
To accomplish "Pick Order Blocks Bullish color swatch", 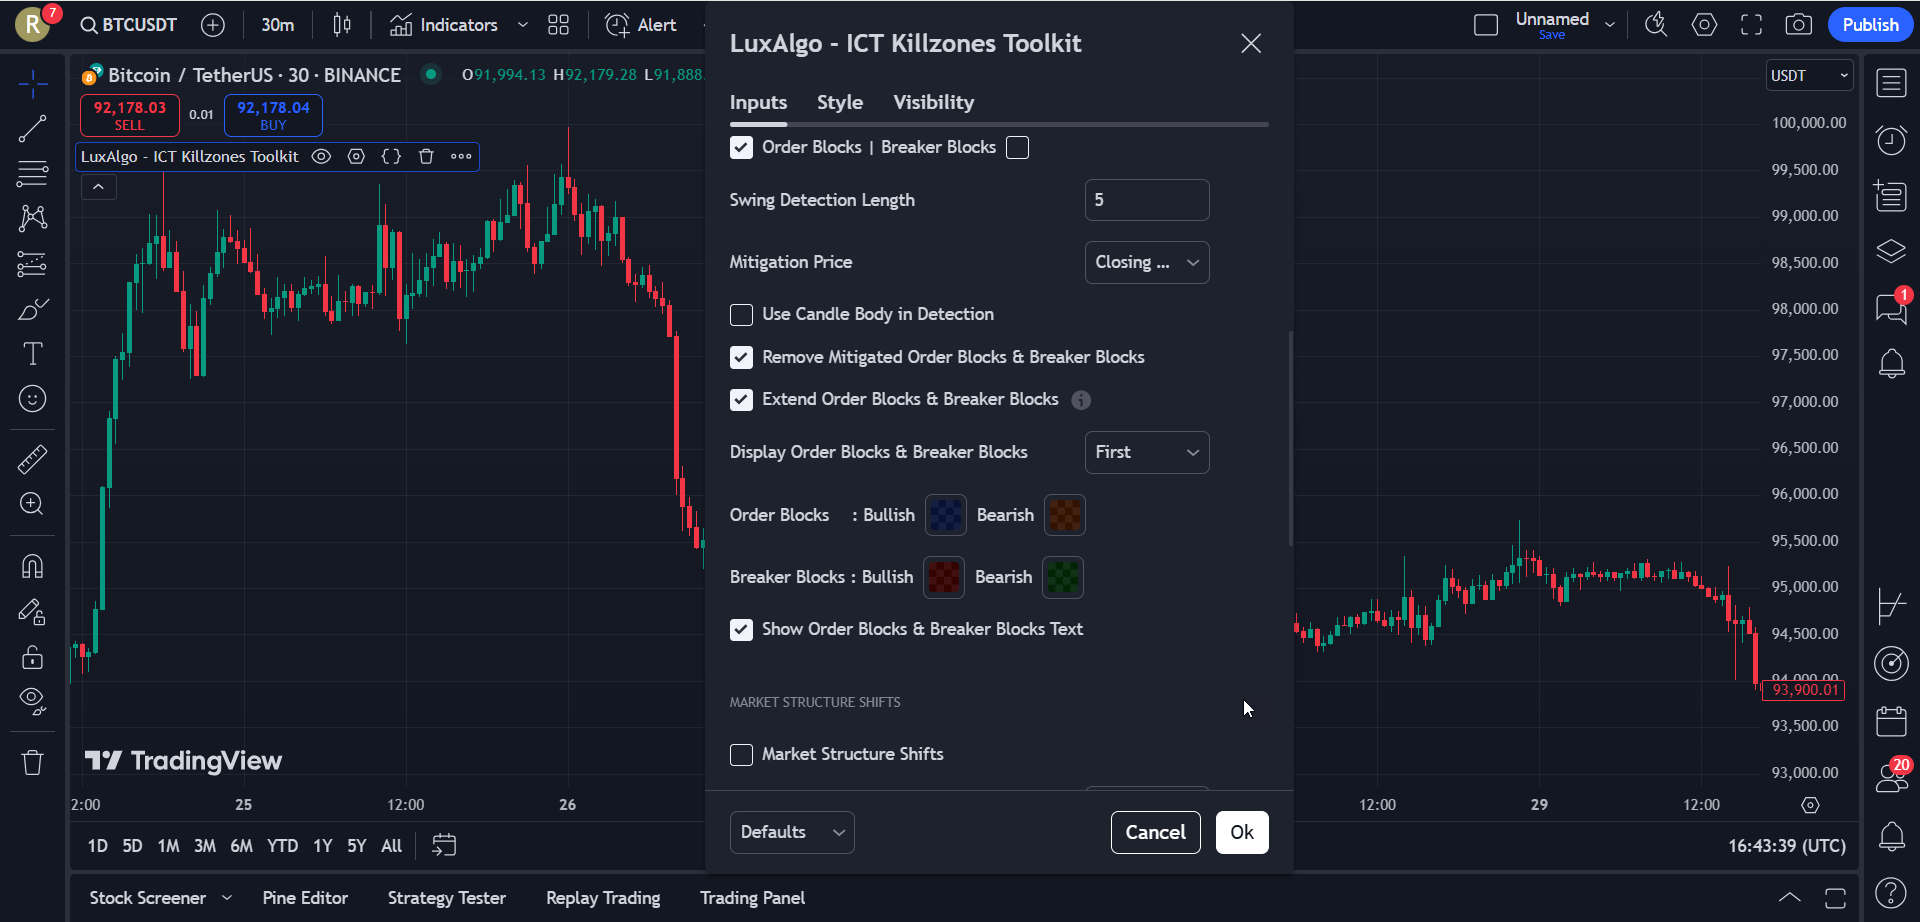I will point(945,515).
